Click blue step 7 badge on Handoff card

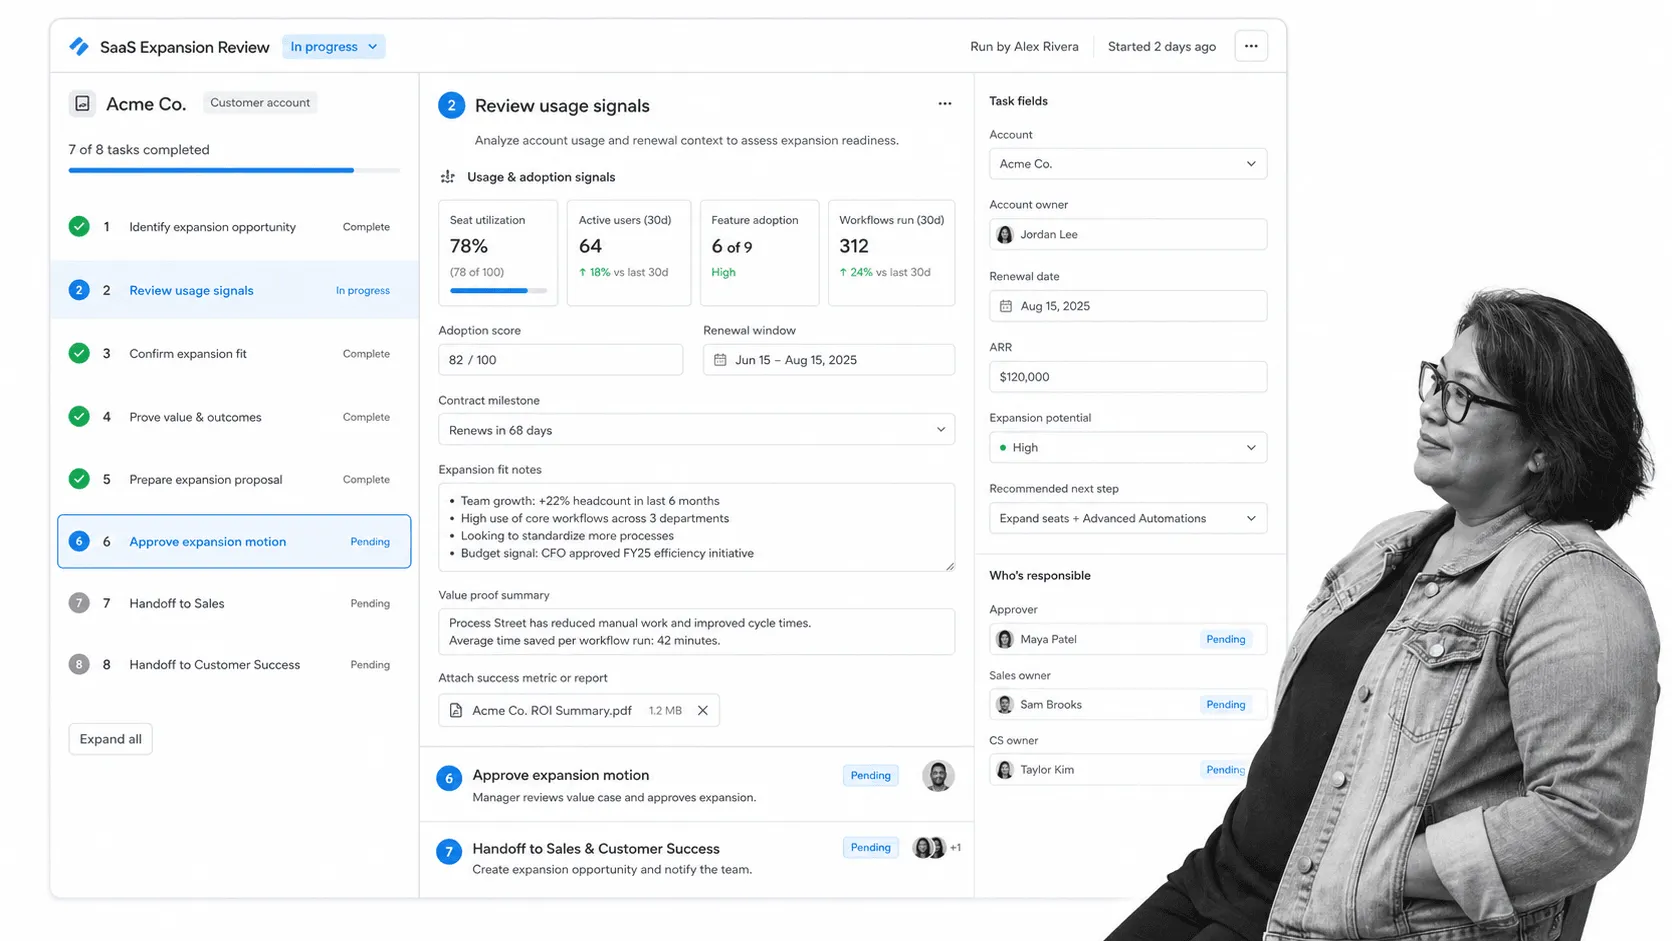point(449,852)
